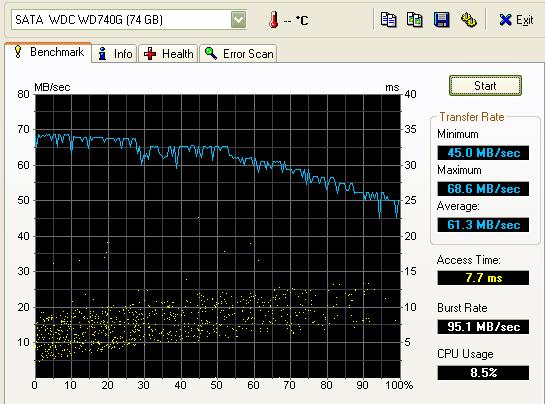Click the copy text to clipboard icon
Viewport: 545px width, 404px height.
coord(388,20)
